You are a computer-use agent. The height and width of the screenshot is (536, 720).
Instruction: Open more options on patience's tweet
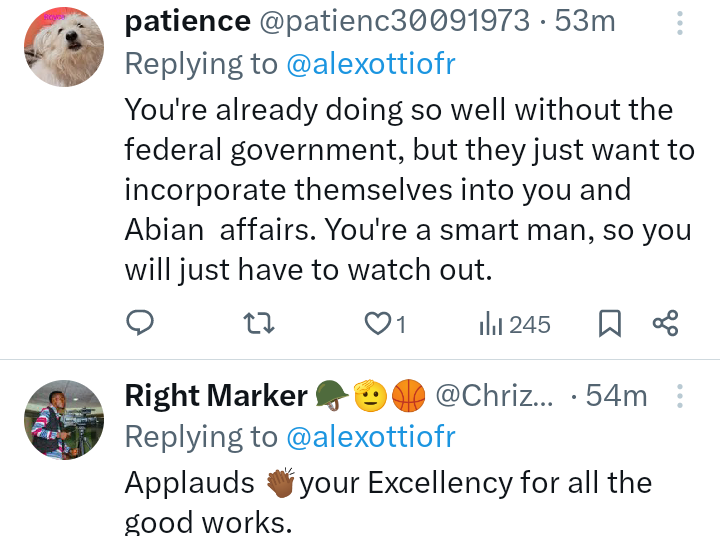point(680,23)
